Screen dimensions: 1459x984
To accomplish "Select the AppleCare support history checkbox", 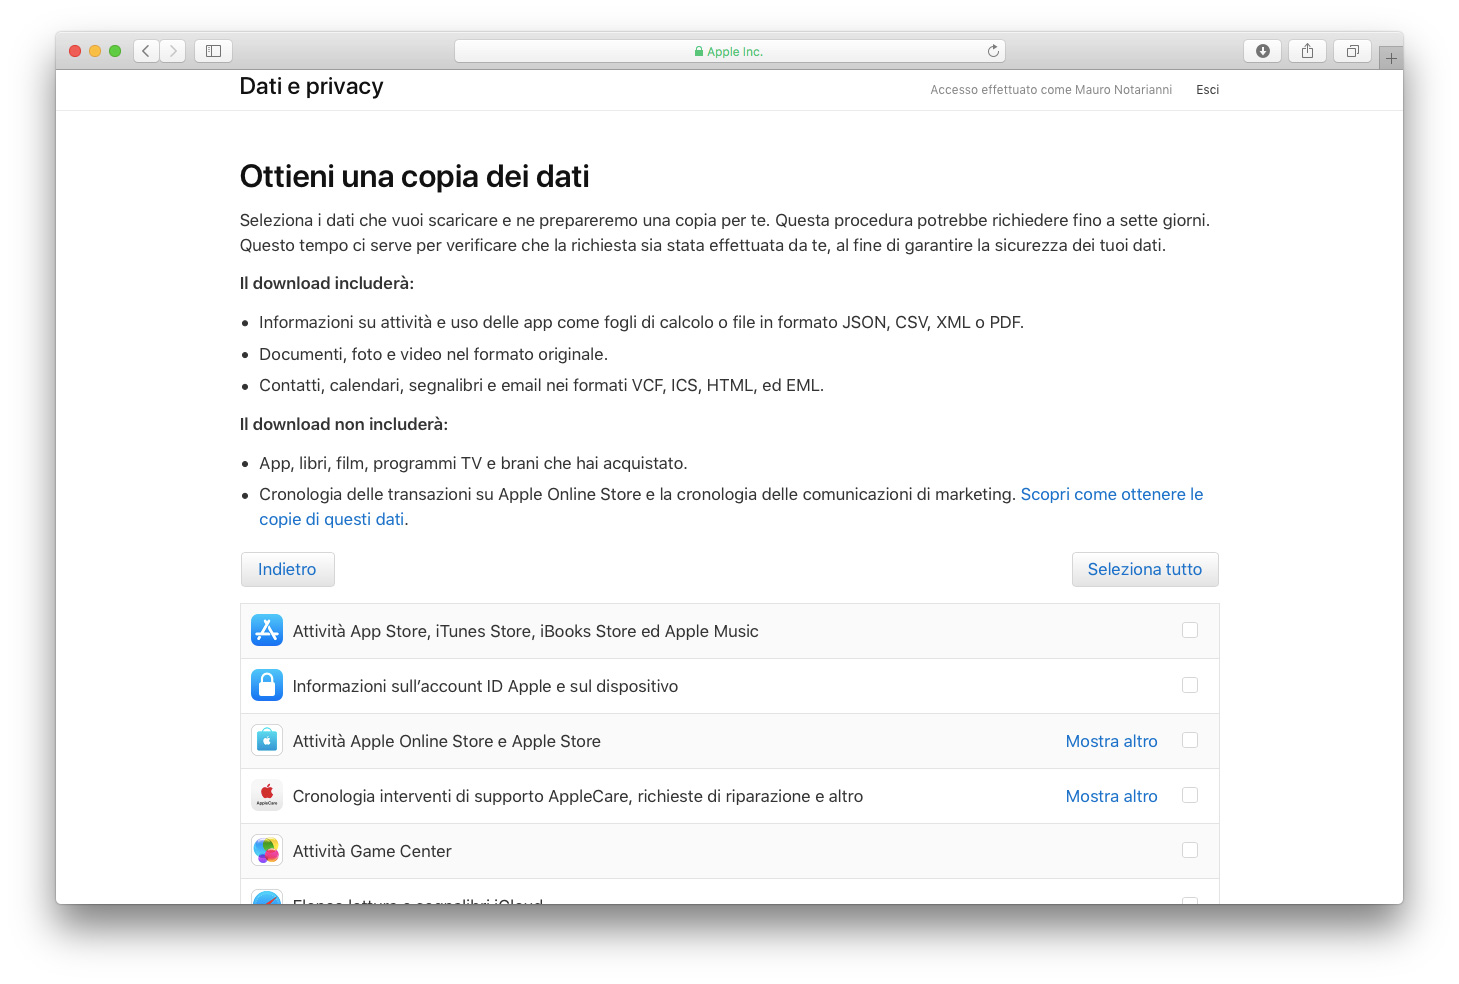I will [1190, 795].
